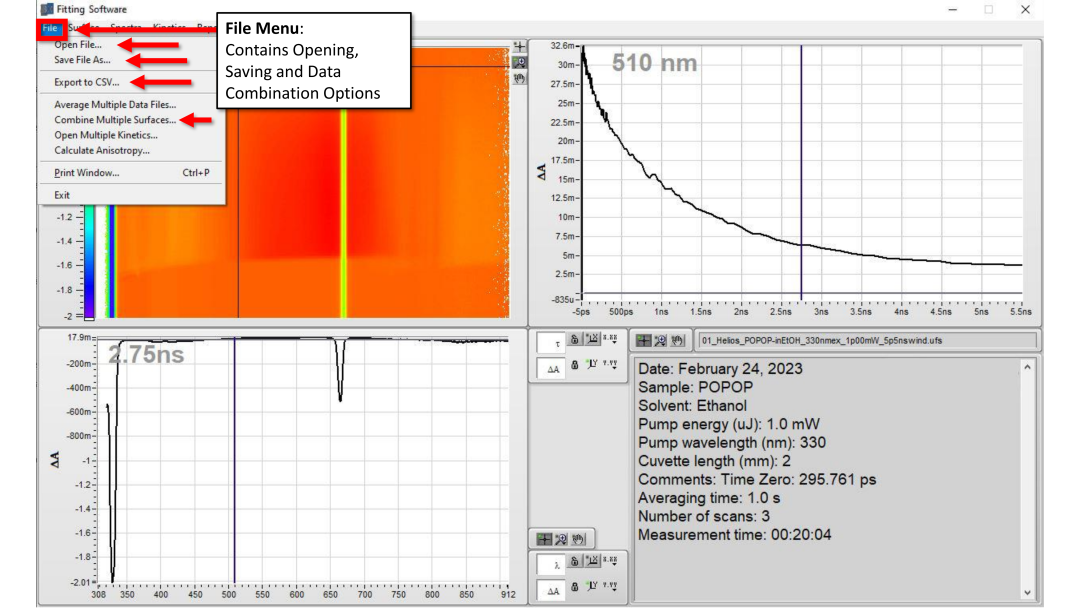Screen dimensions: 1080x608
Task: Click the "Cuvette length (mm): 2" line
Action: coord(714,461)
